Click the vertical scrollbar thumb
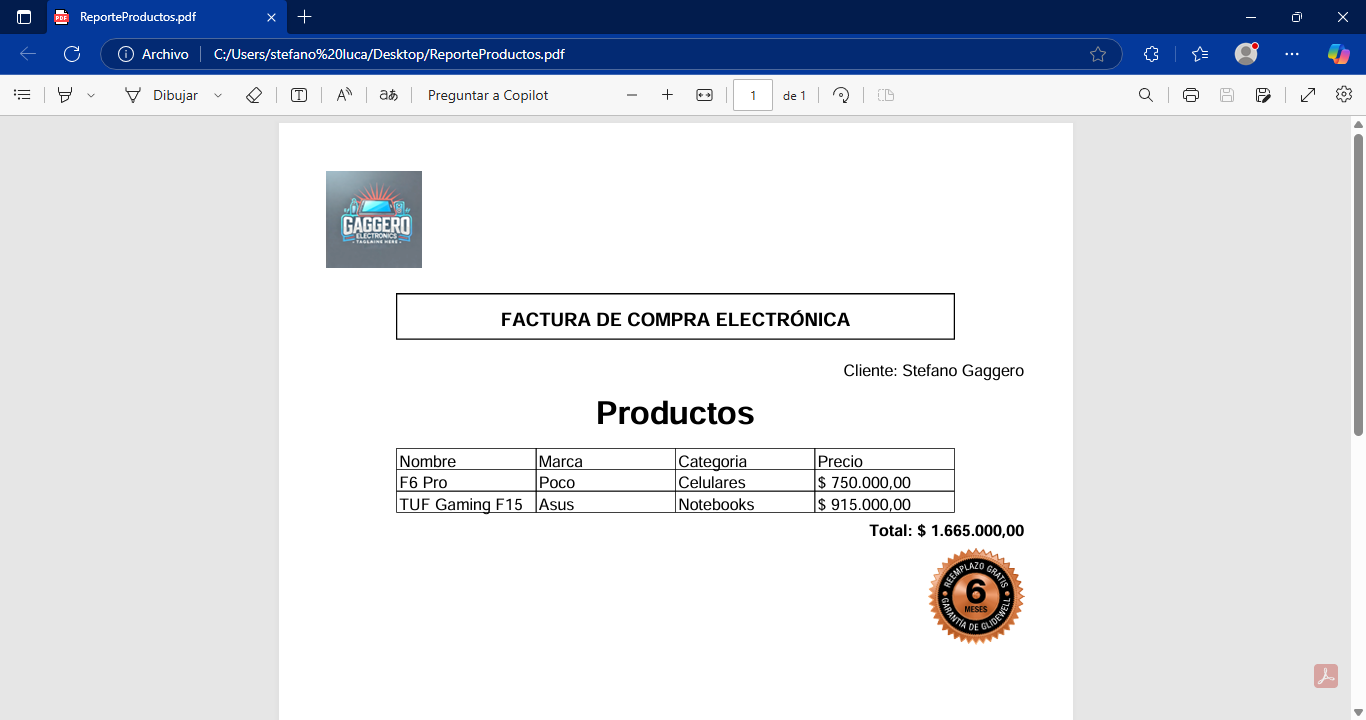 [1358, 284]
